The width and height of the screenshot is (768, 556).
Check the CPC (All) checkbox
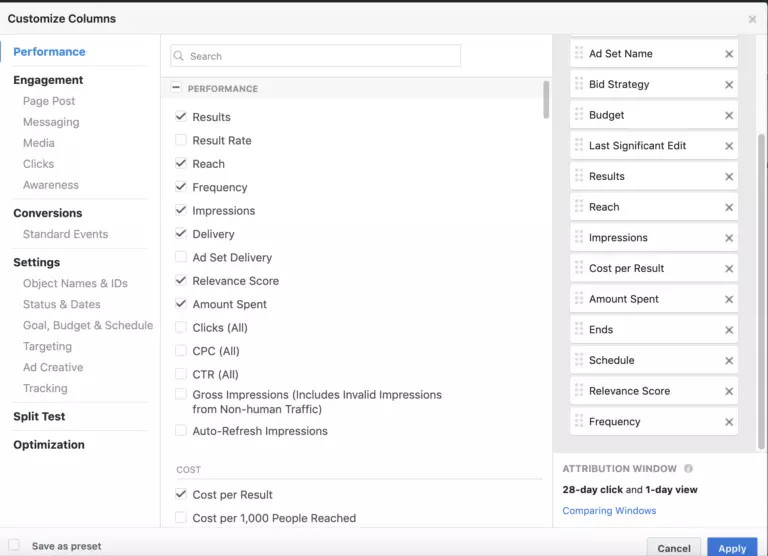181,351
